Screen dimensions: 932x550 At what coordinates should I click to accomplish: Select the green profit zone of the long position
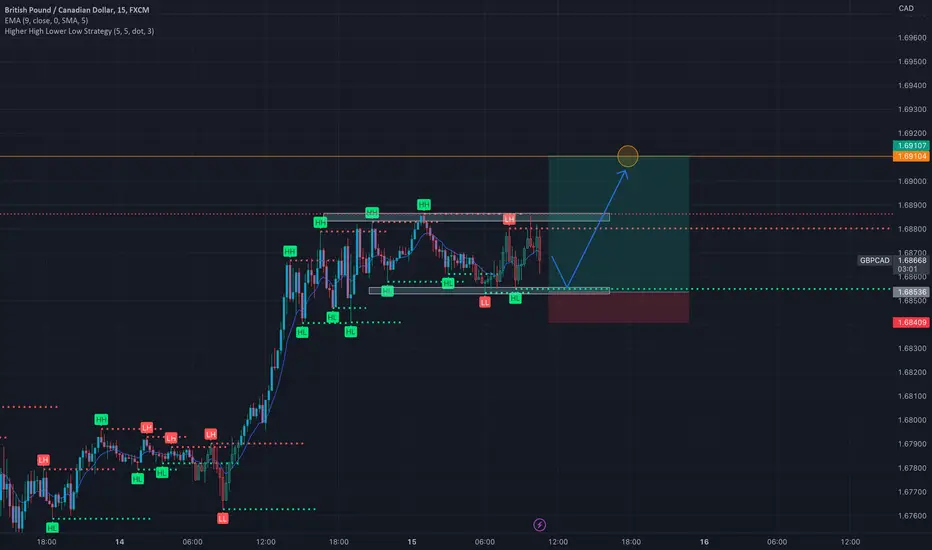(618, 224)
